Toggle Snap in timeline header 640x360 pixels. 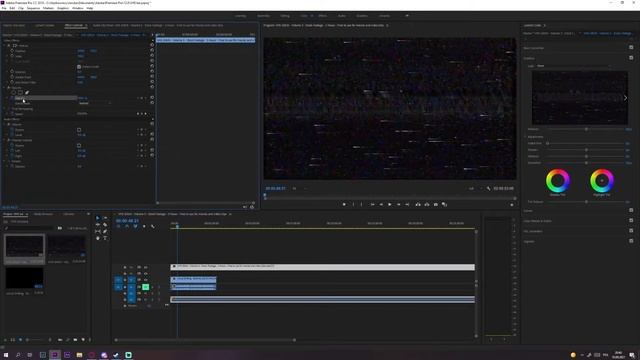[127, 226]
